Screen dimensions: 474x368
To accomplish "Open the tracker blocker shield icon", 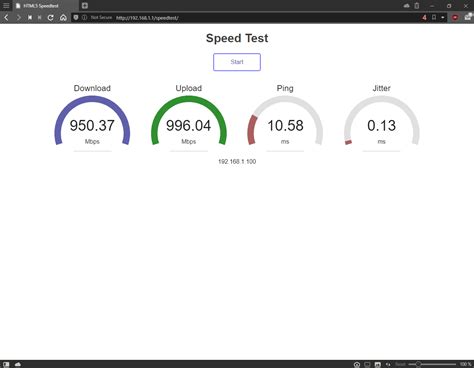I will (76, 17).
